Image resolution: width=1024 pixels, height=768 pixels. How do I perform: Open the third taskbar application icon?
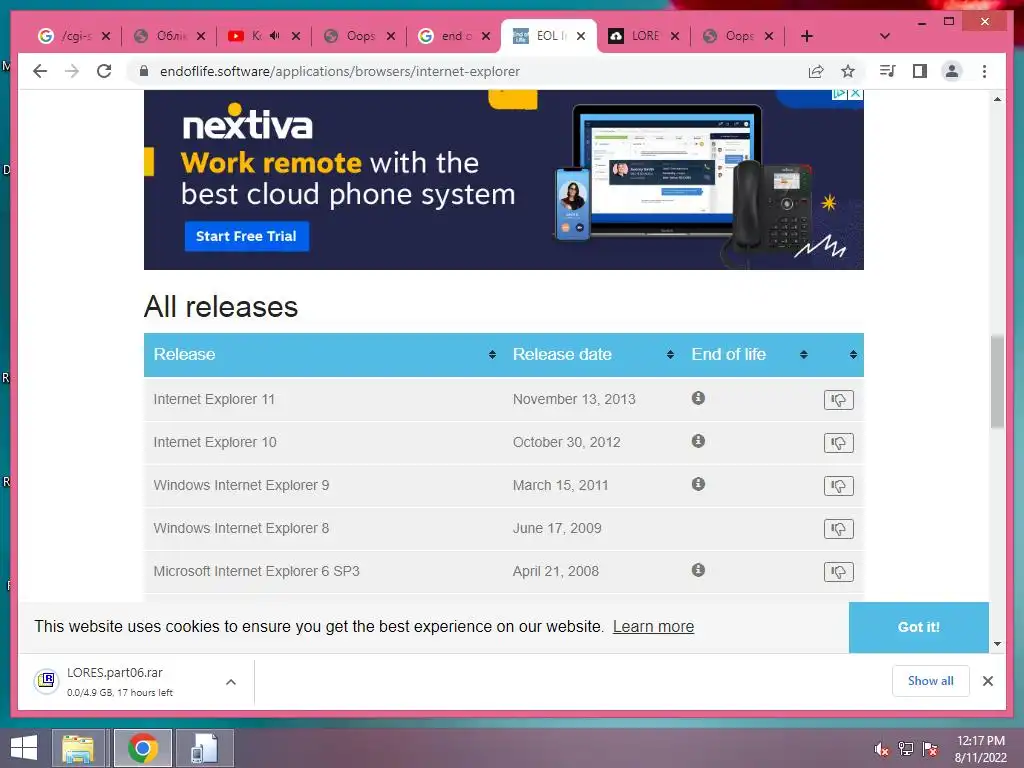(x=204, y=748)
